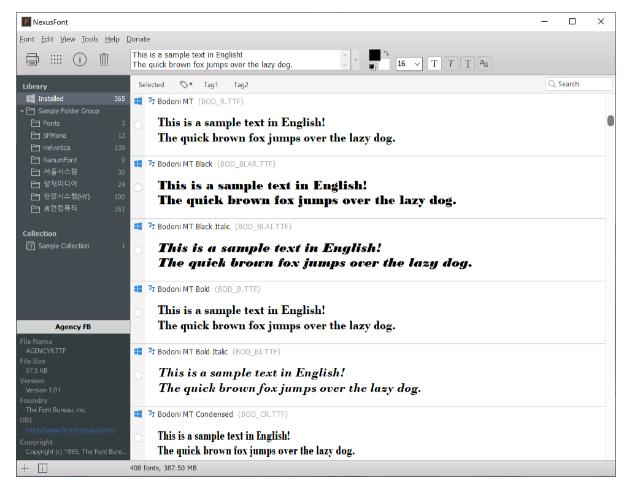Screen dimensions: 628x490
Task: Select NanumFont folder
Action: tap(73, 160)
